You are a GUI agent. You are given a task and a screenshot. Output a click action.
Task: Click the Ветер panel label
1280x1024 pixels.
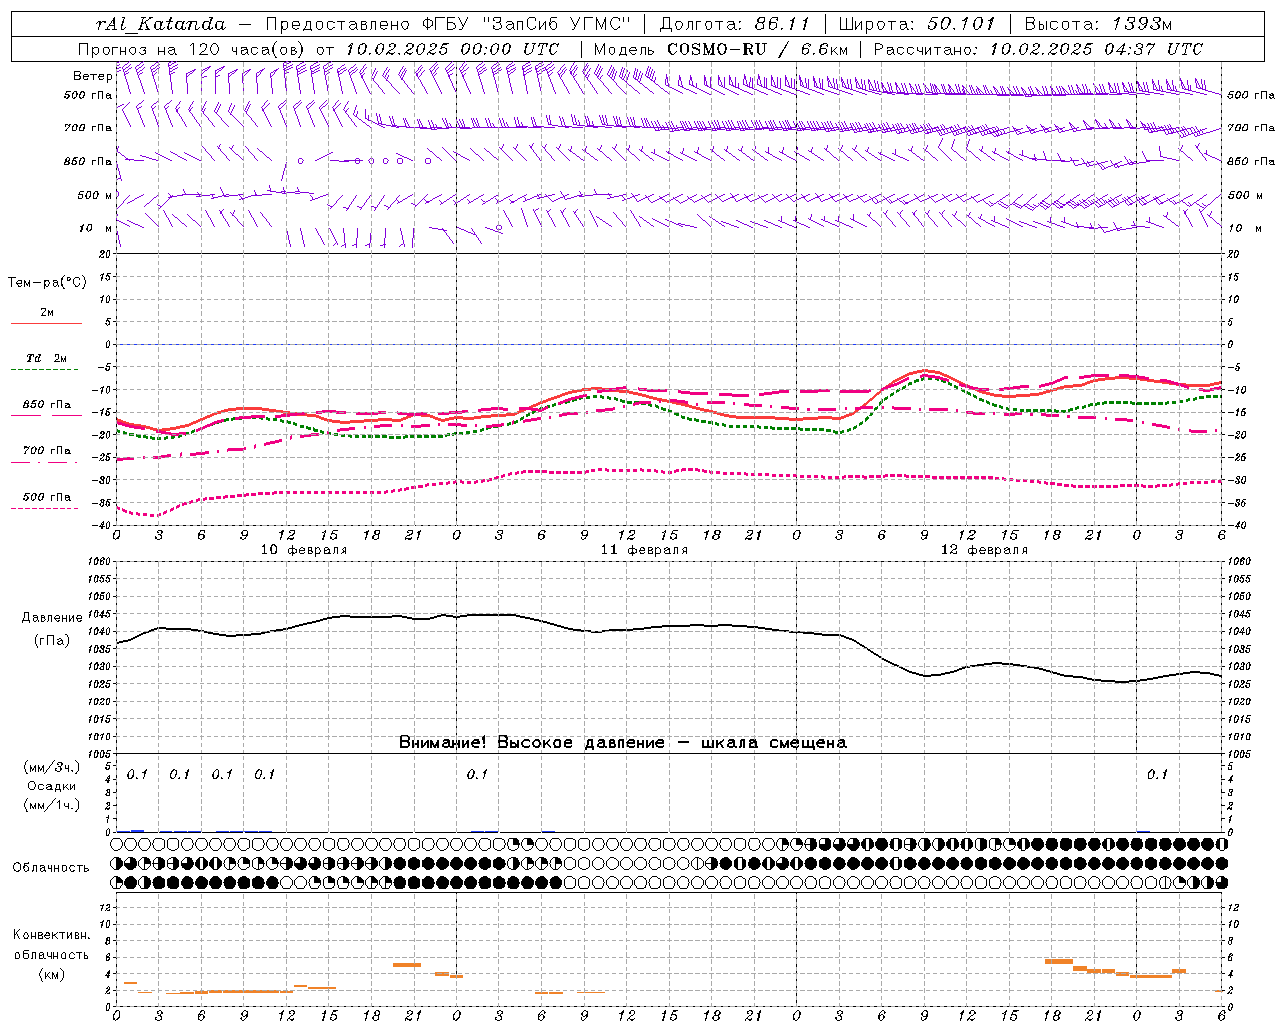[92, 76]
